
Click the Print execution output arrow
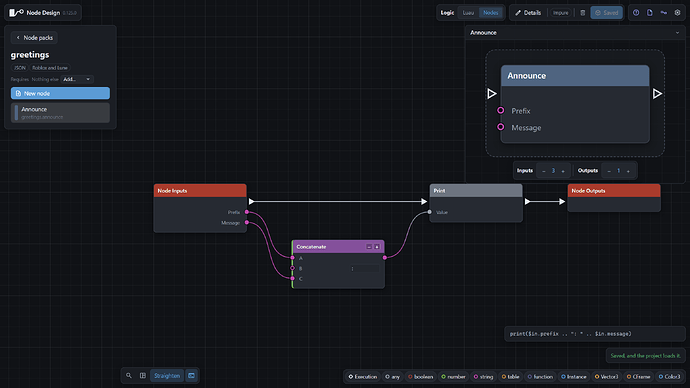click(527, 201)
